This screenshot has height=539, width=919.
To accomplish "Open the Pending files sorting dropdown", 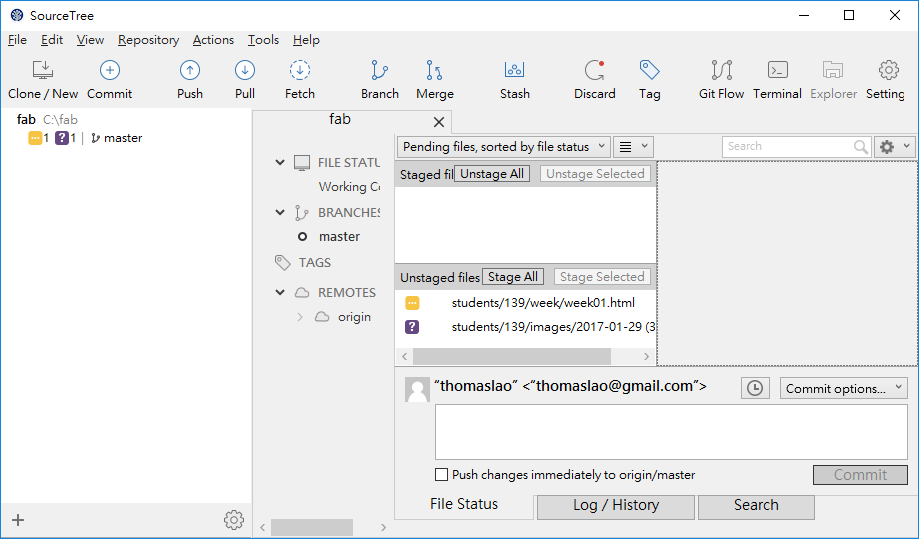I will pos(503,146).
